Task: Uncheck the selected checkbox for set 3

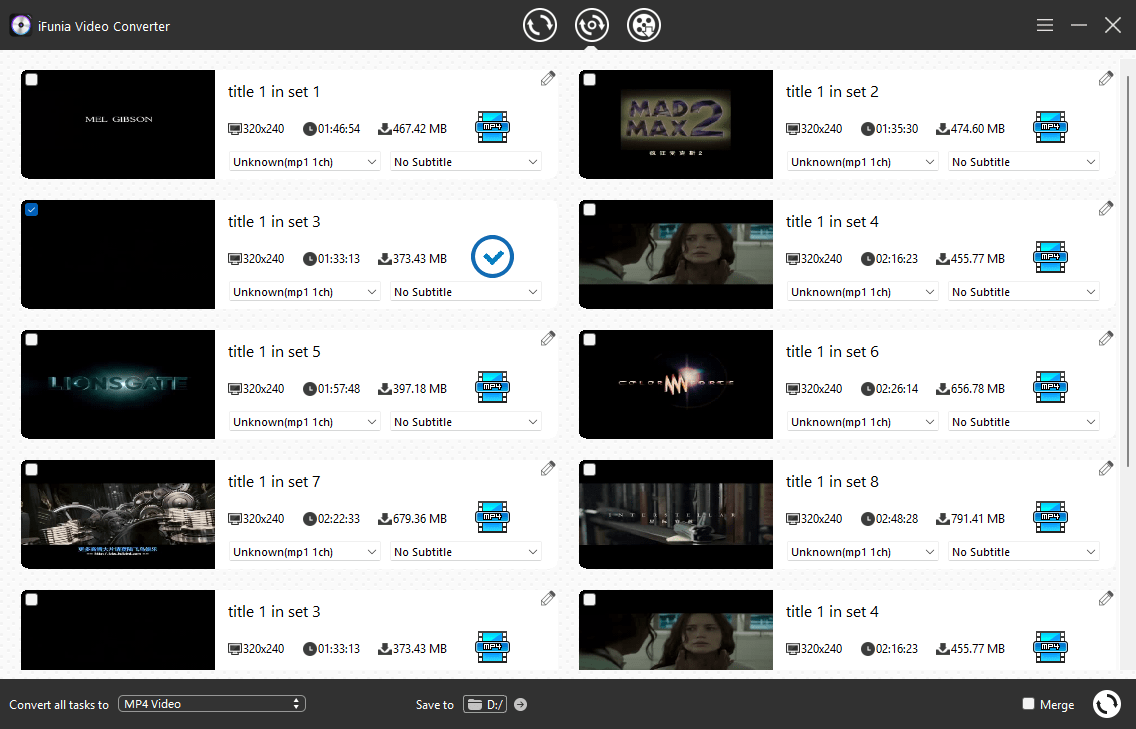Action: point(32,210)
